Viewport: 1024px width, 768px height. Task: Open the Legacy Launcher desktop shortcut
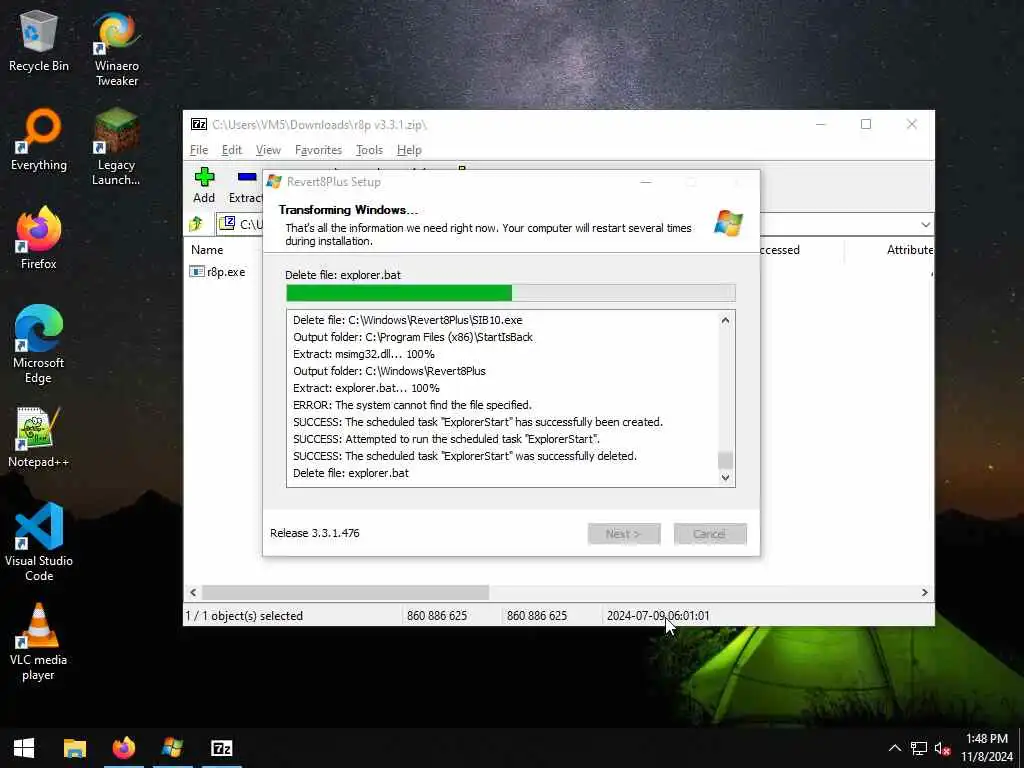[x=116, y=148]
